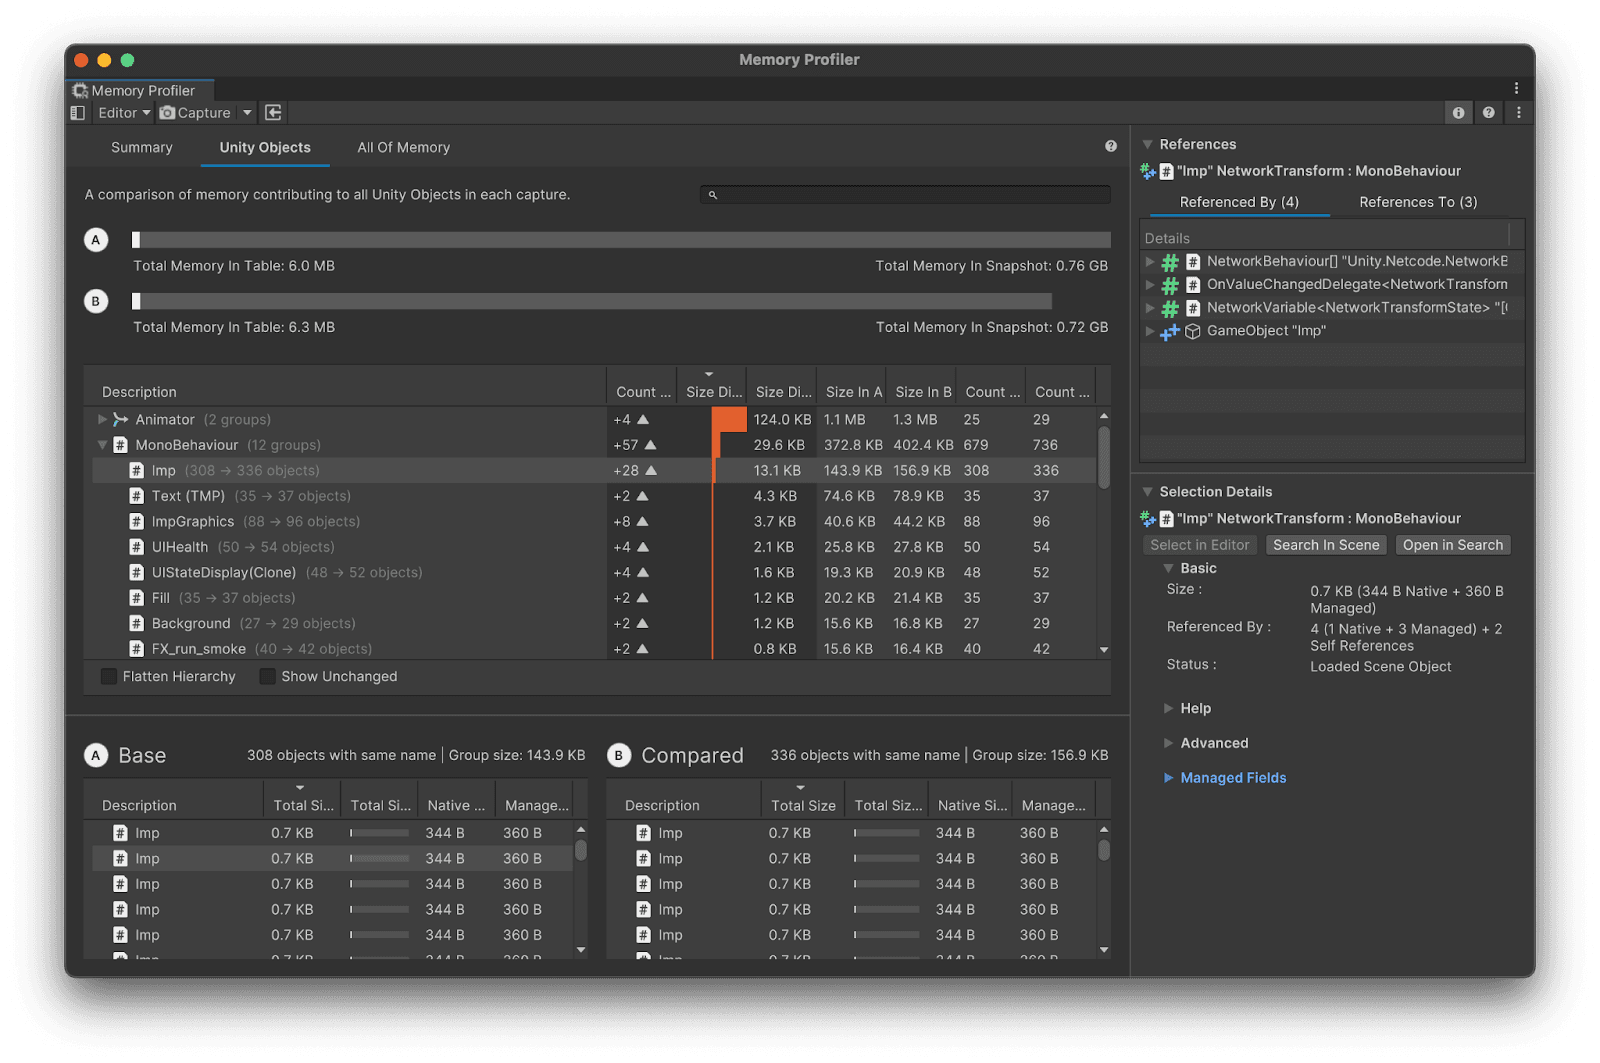Enable the Flatten Hierarchy checkbox

point(108,676)
